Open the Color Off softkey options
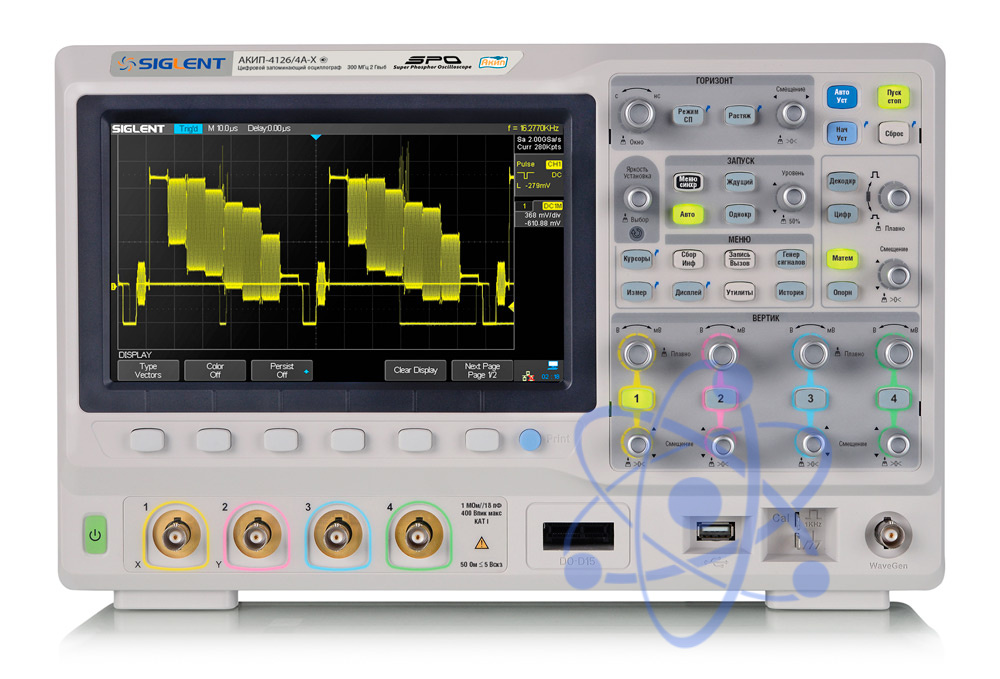This screenshot has height=679, width=1000. tap(215, 370)
